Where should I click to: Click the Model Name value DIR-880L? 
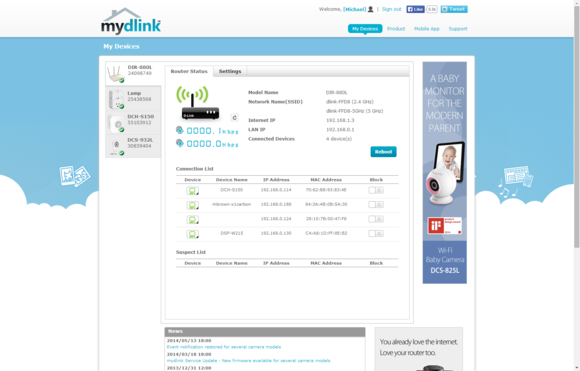coord(337,92)
